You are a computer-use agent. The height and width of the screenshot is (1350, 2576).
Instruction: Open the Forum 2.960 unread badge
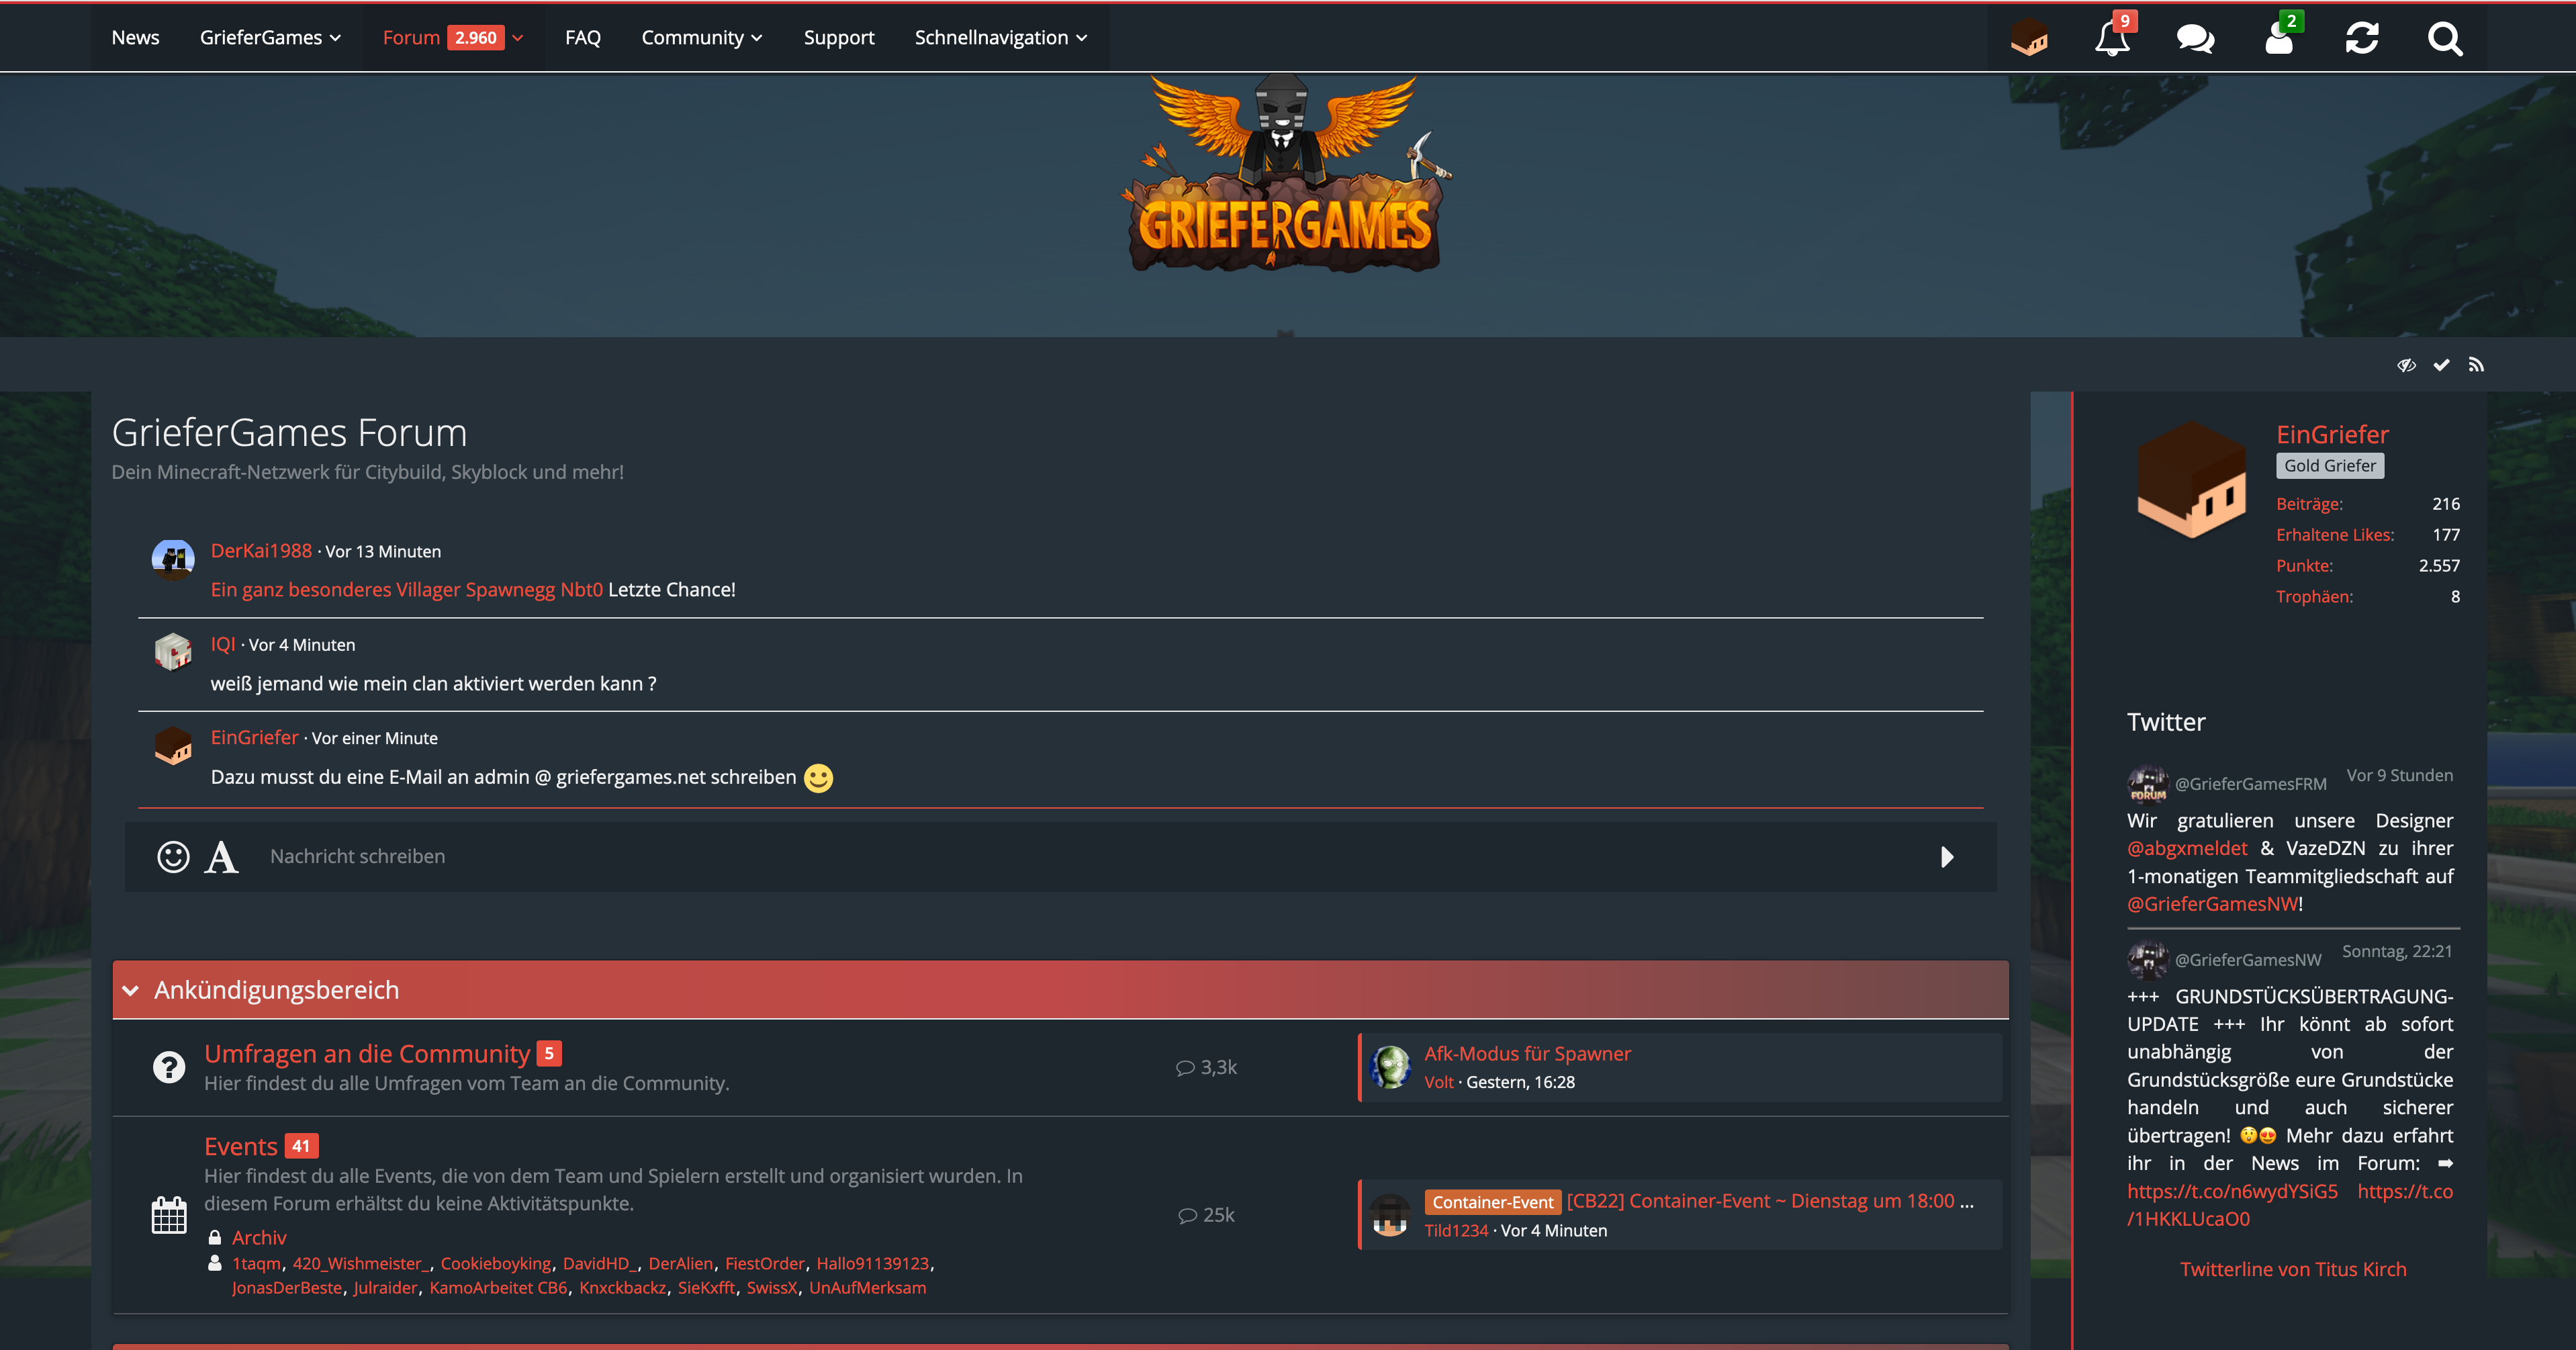[475, 38]
